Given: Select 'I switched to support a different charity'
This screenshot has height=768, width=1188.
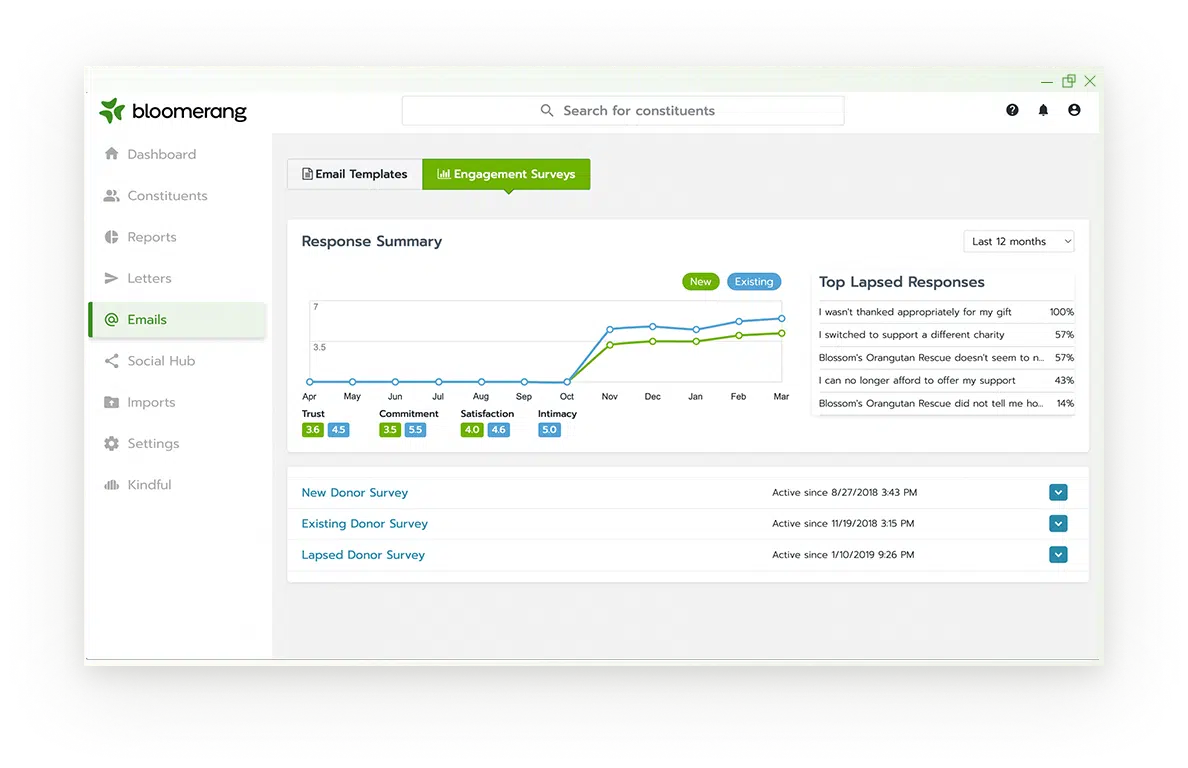Looking at the screenshot, I should 946,335.
